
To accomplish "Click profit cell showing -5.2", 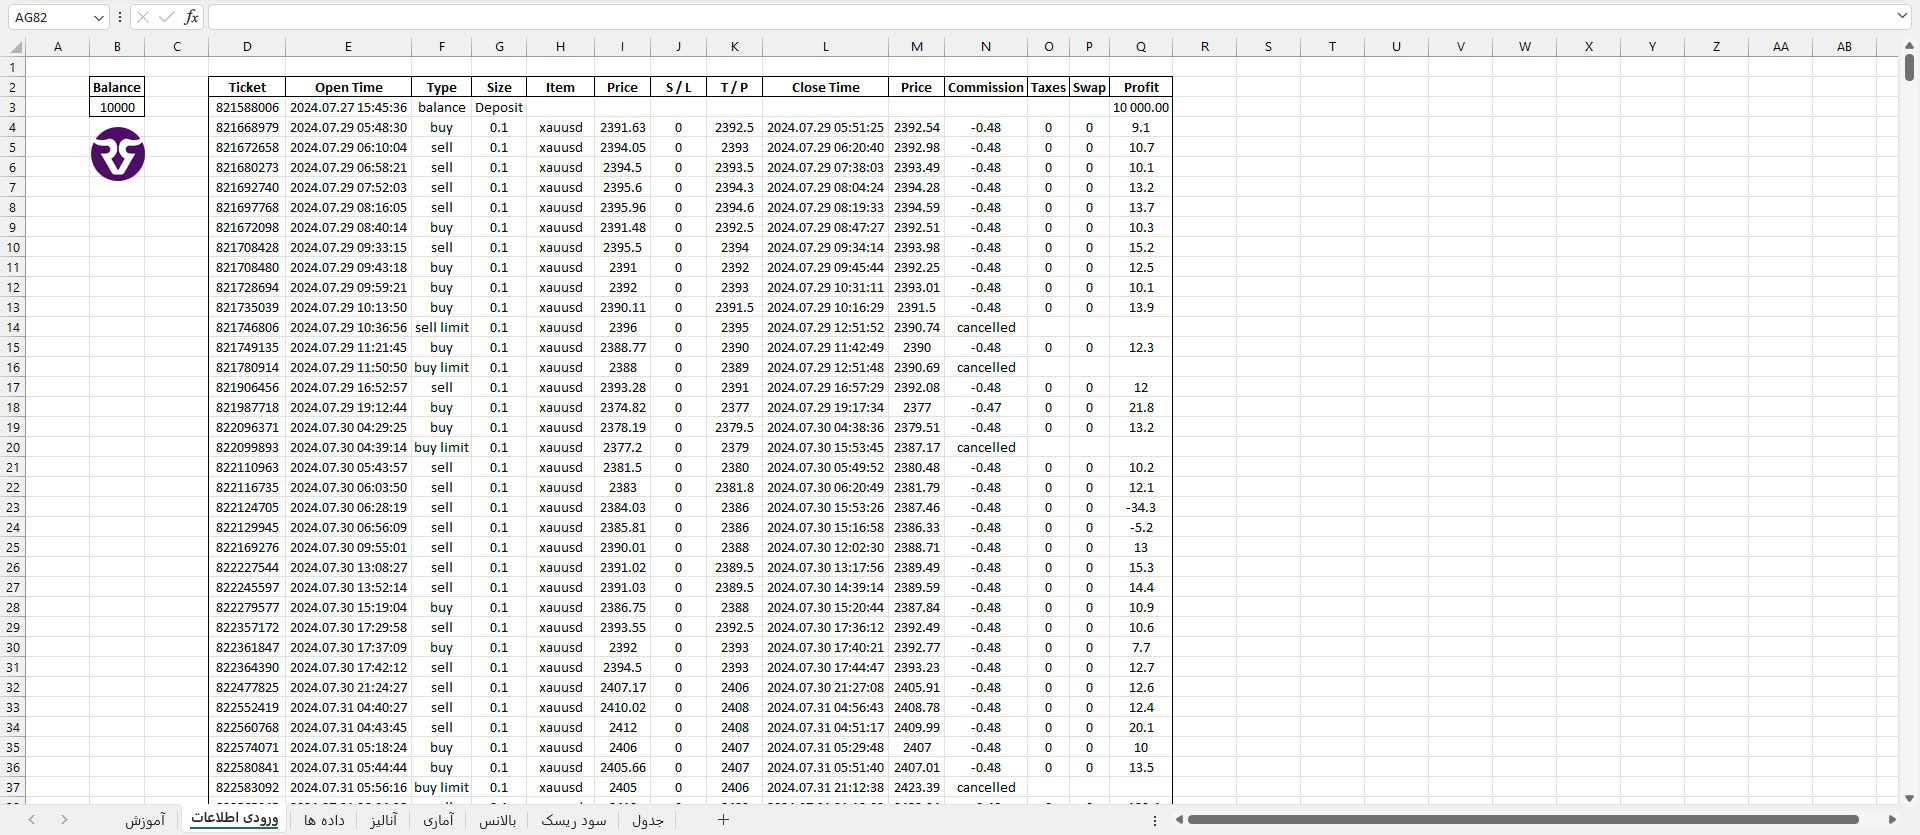I will (x=1141, y=527).
